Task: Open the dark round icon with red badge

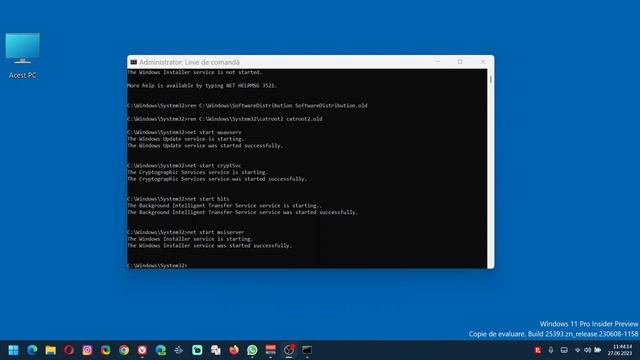Action: click(x=289, y=350)
